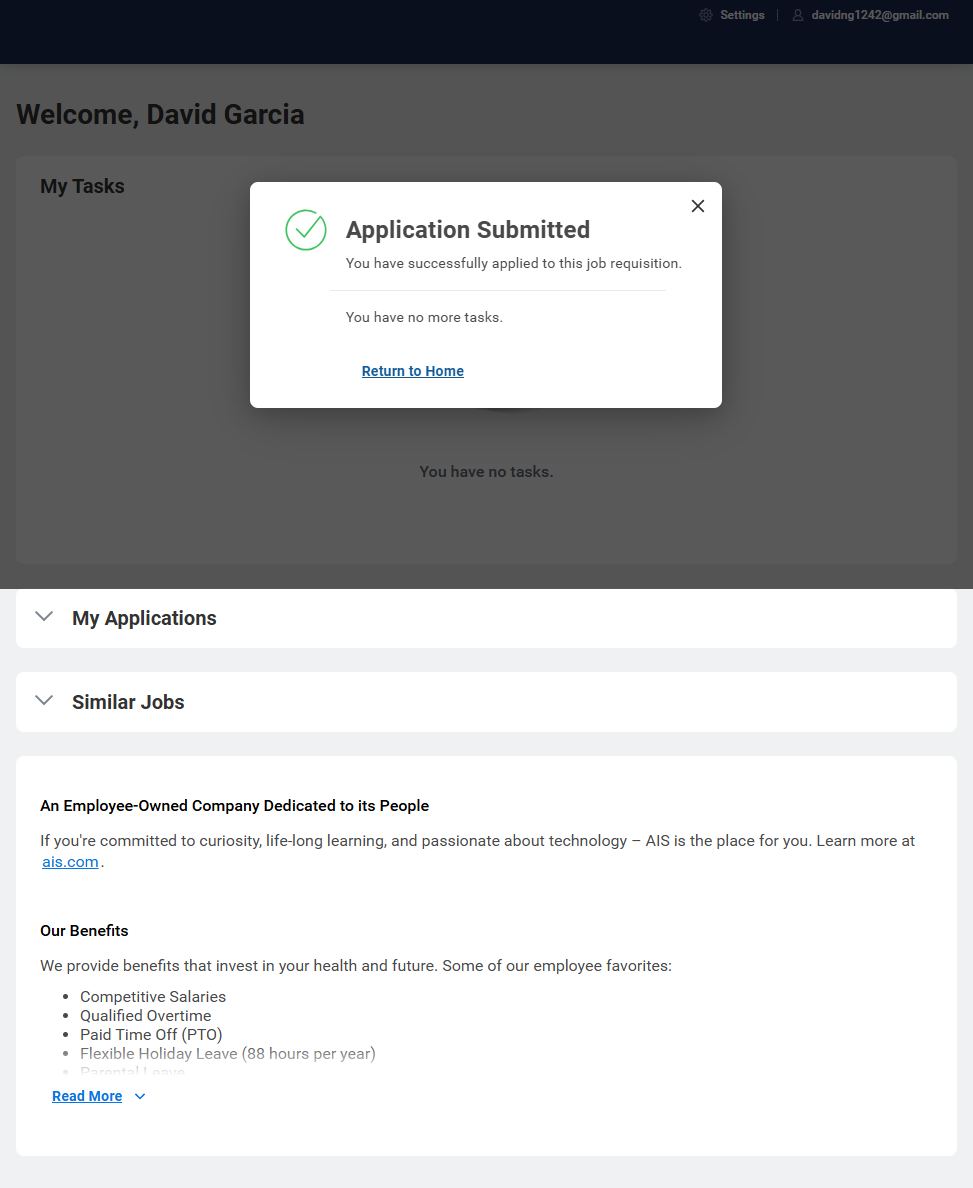Viewport: 973px width, 1188px height.
Task: Click the green success checkmark icon
Action: (306, 230)
